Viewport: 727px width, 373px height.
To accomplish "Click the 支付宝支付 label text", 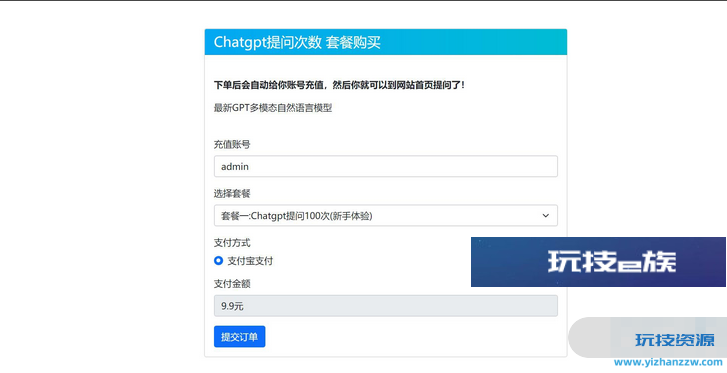I will click(x=250, y=261).
